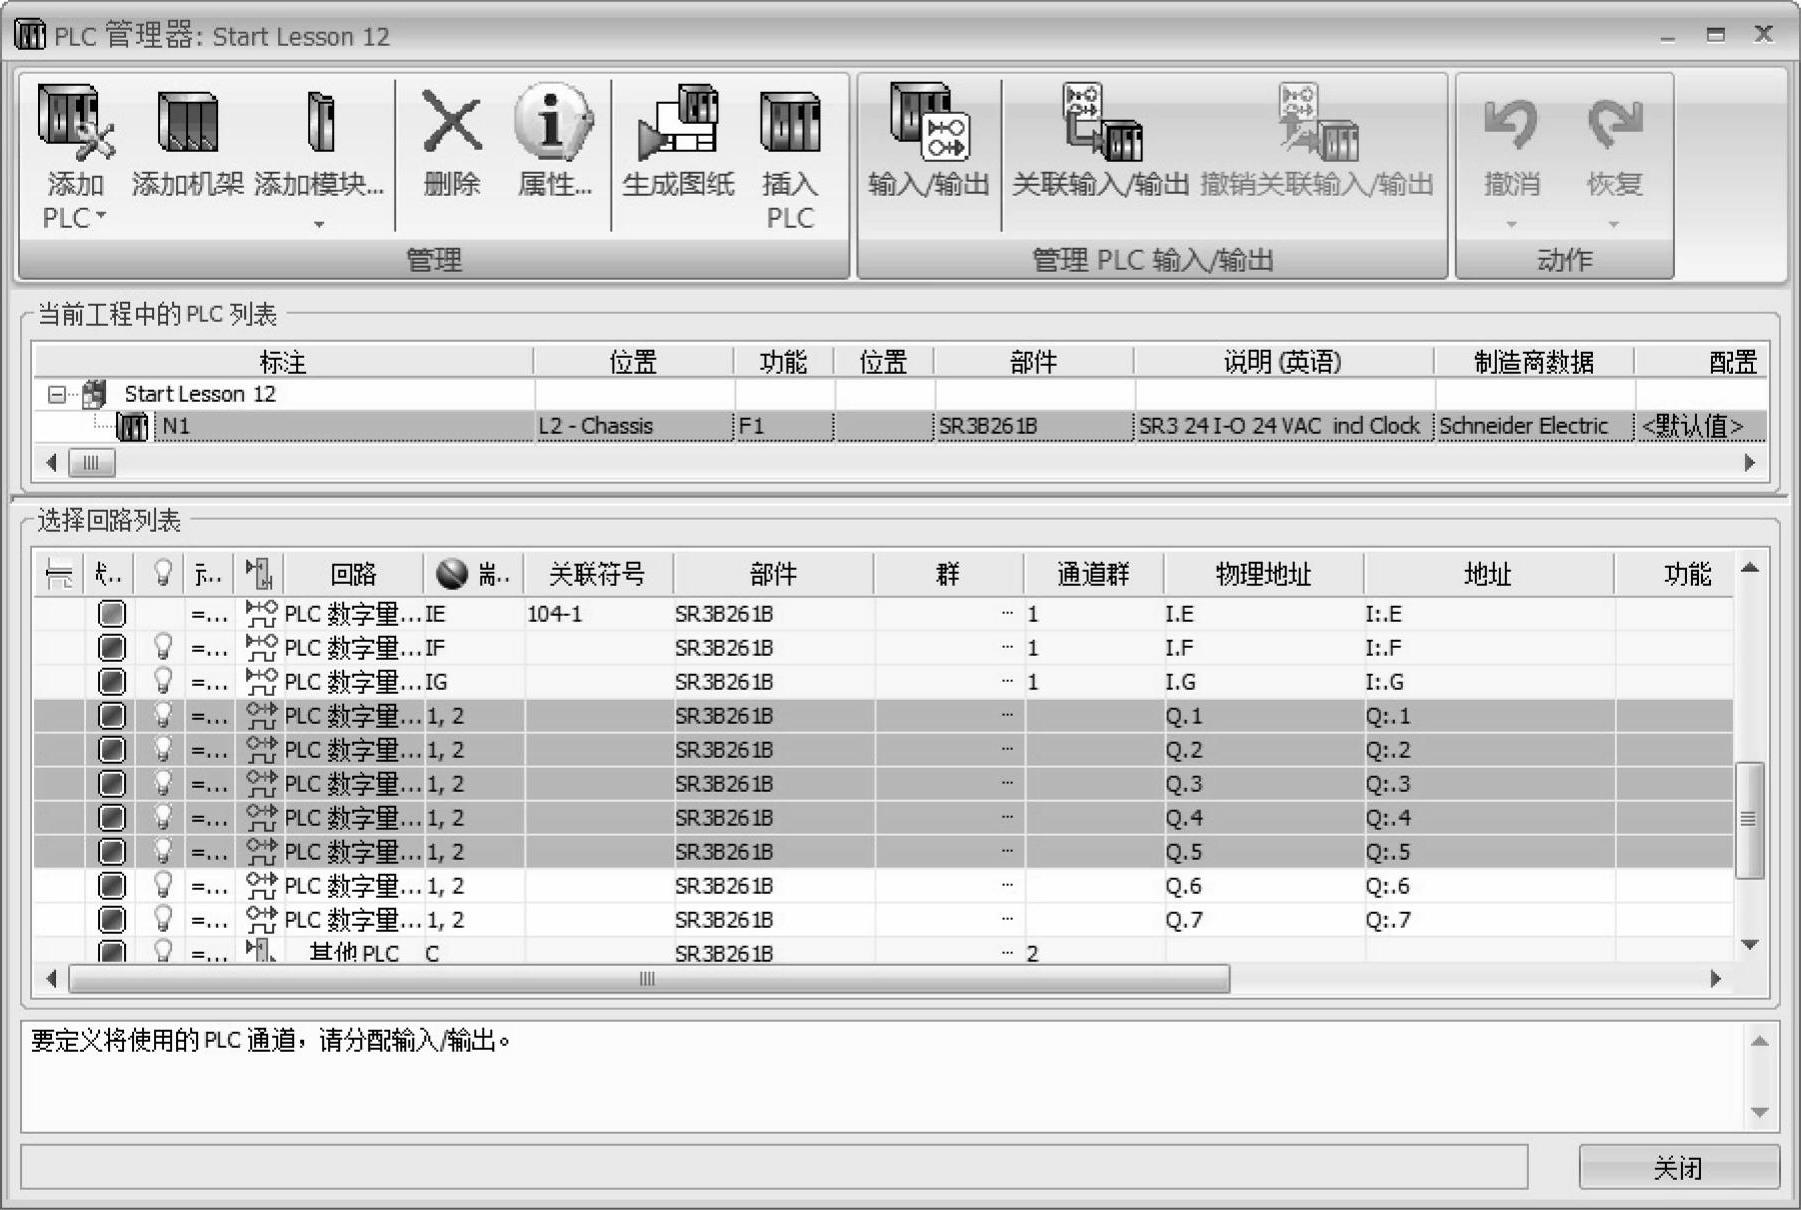Open the 添加模块 dropdown arrow
The height and width of the screenshot is (1210, 1801).
pyautogui.click(x=319, y=224)
